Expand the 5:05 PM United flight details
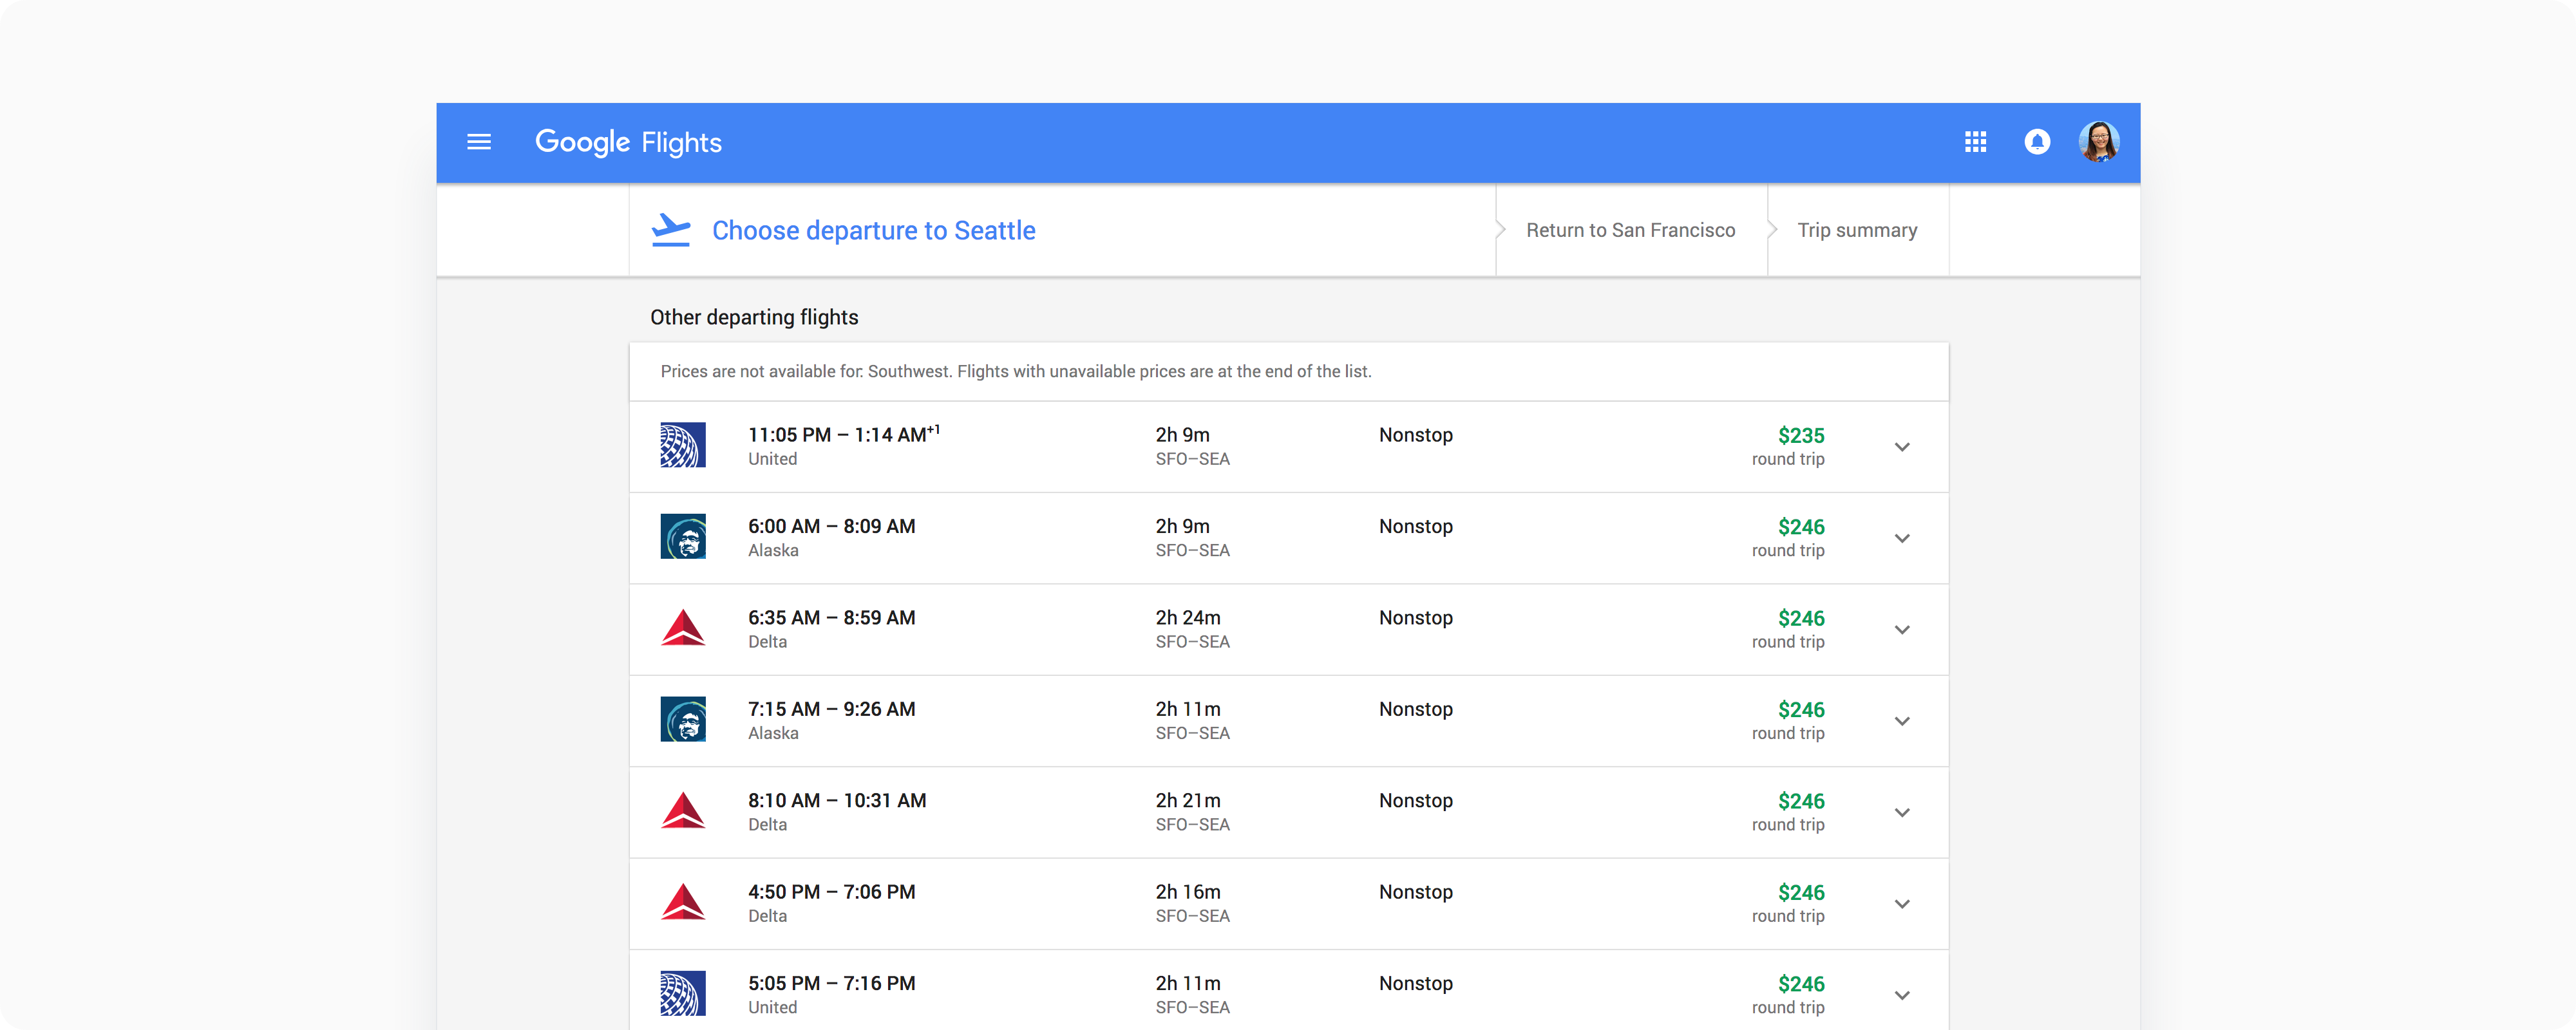This screenshot has width=2576, height=1030. pyautogui.click(x=1902, y=995)
